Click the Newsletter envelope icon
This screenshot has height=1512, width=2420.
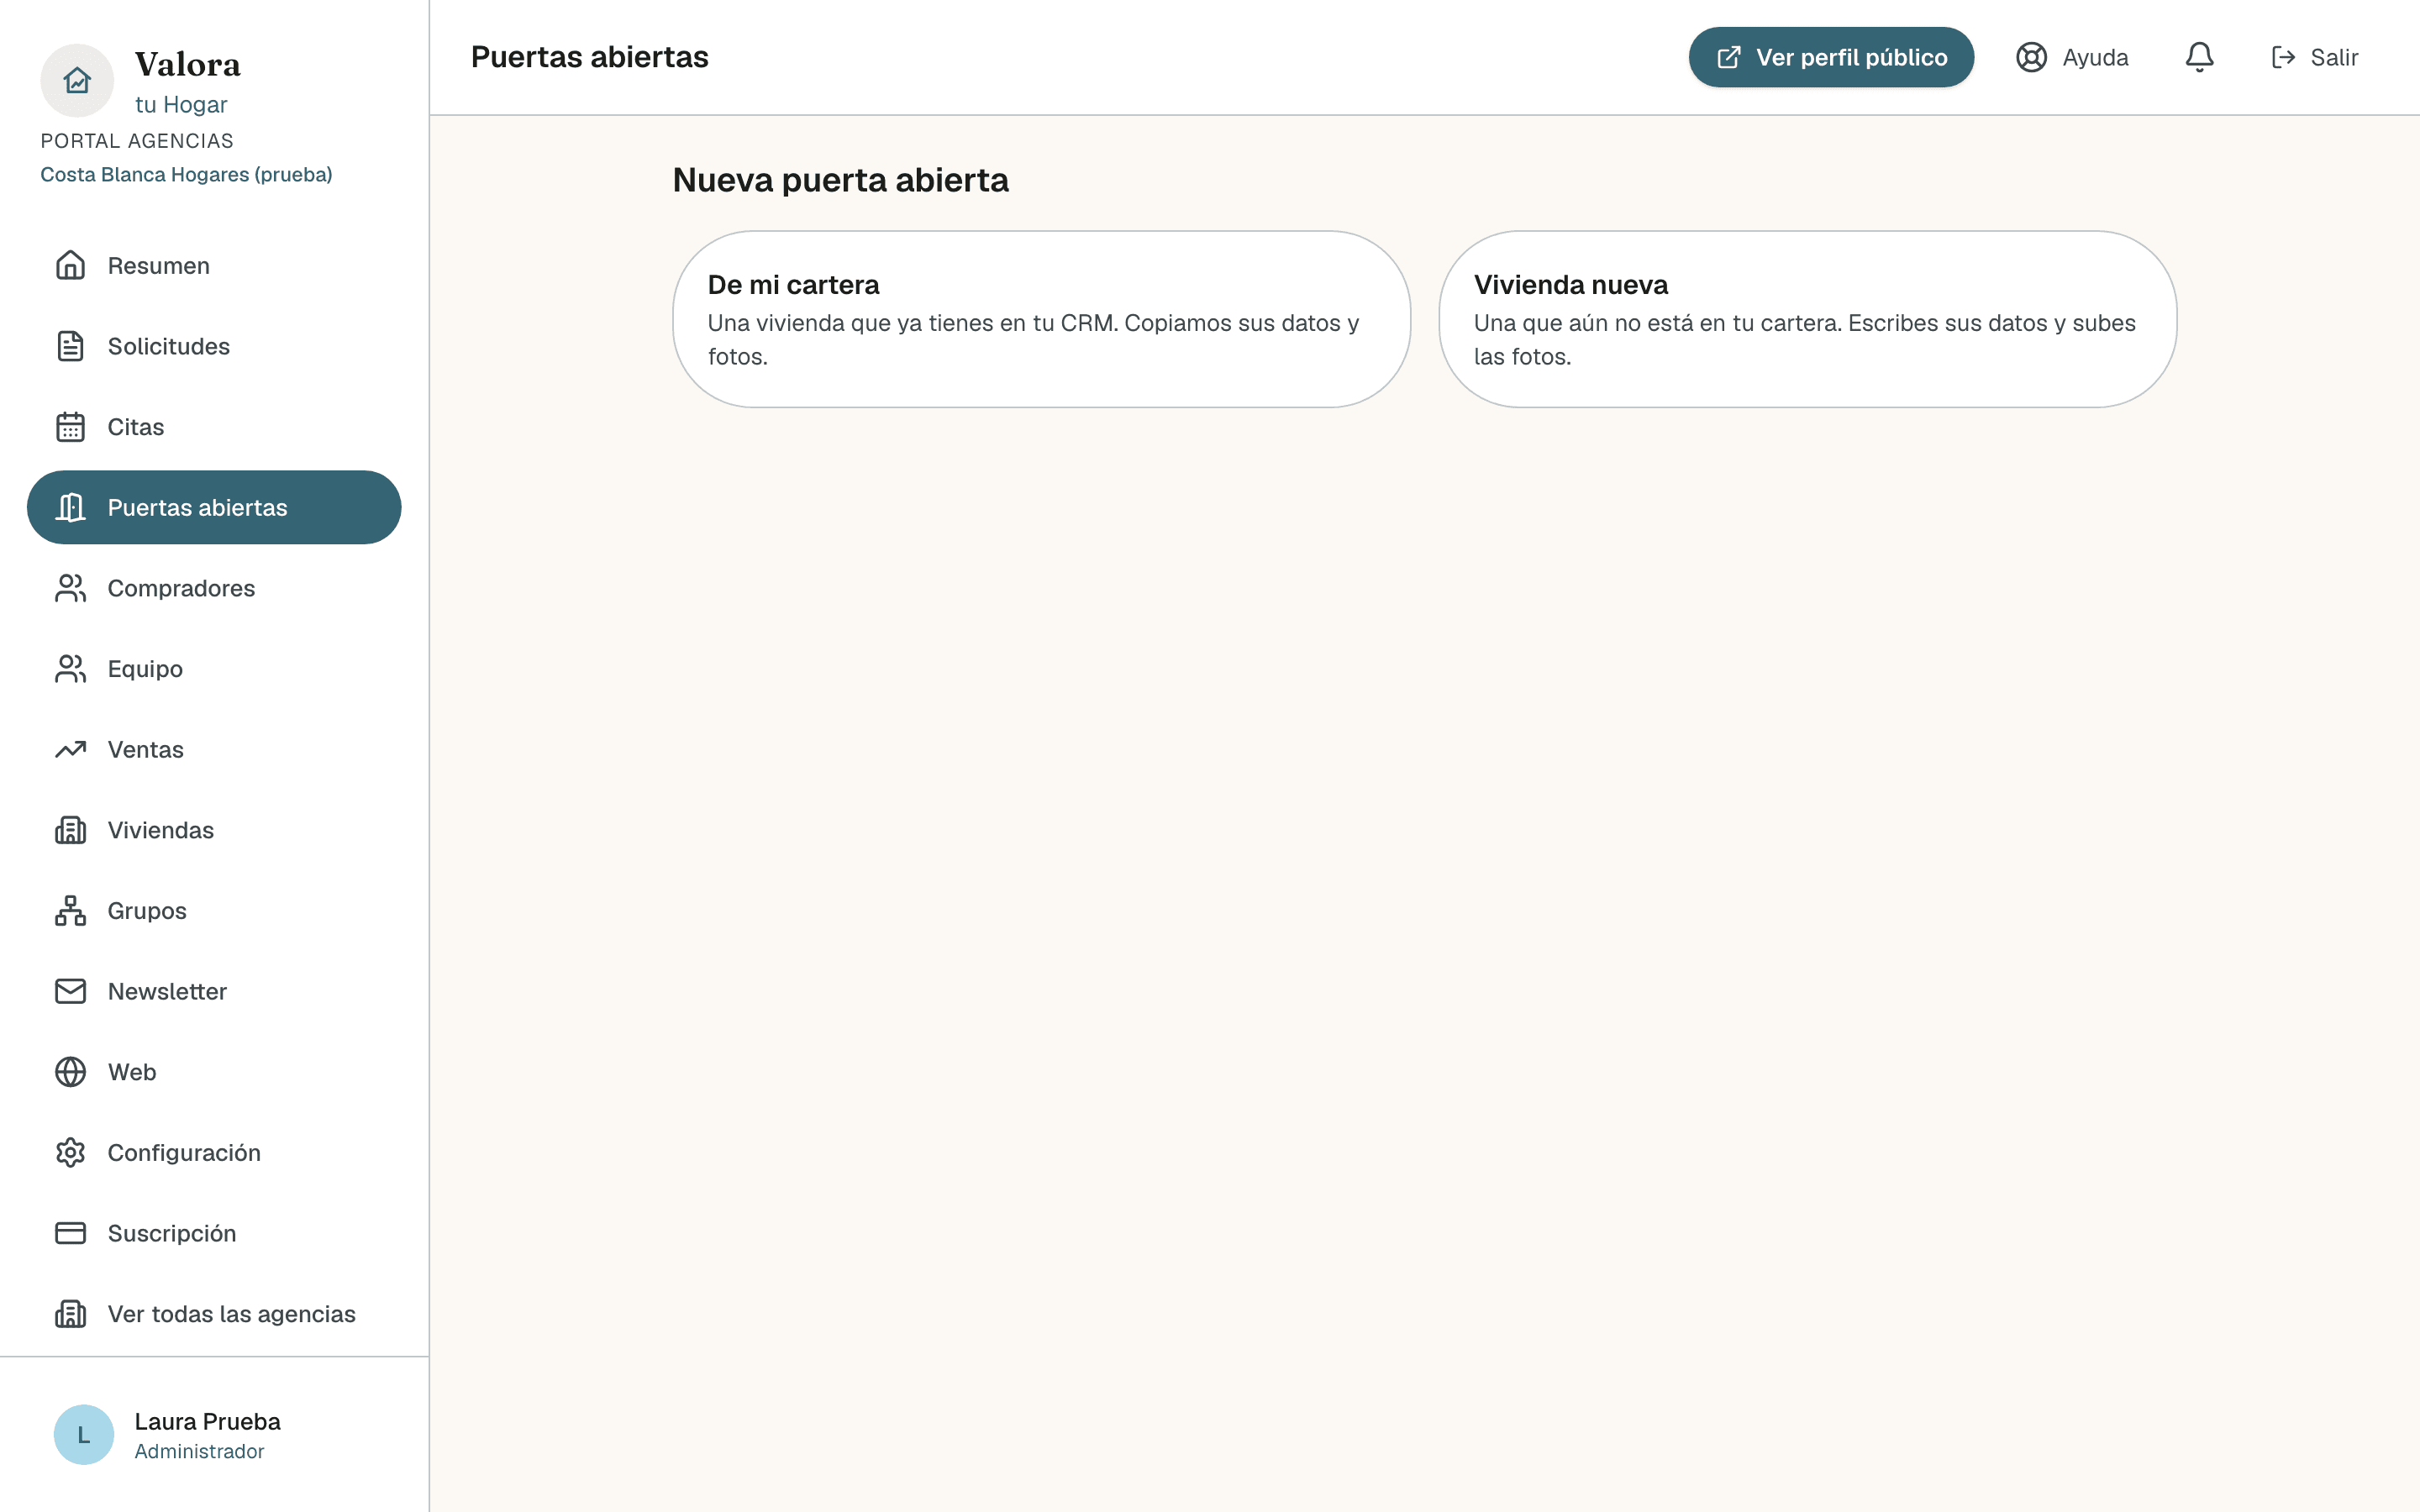tap(70, 991)
